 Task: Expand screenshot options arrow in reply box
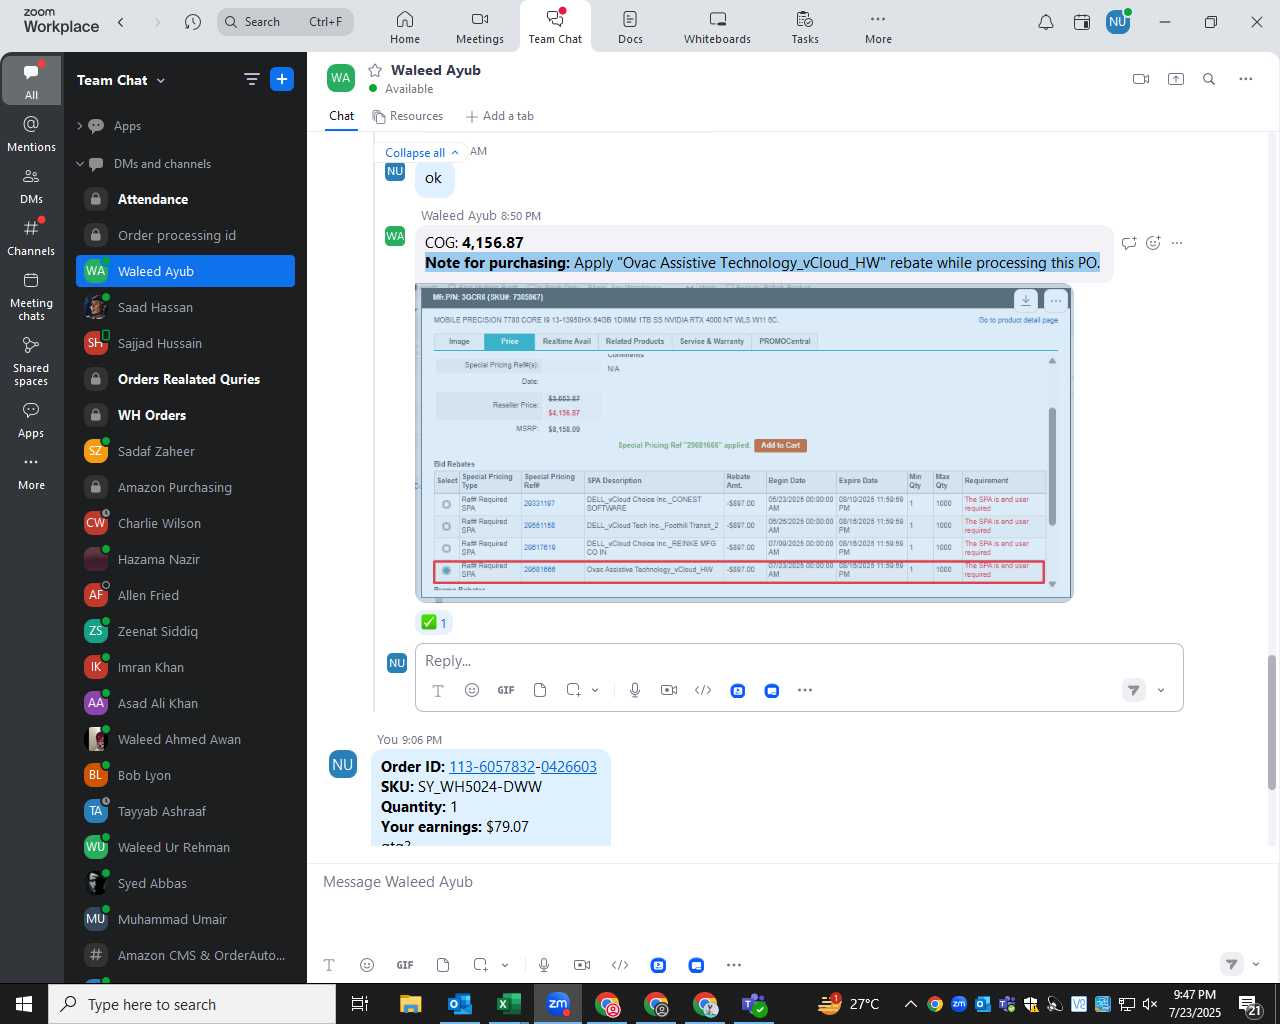coord(595,690)
